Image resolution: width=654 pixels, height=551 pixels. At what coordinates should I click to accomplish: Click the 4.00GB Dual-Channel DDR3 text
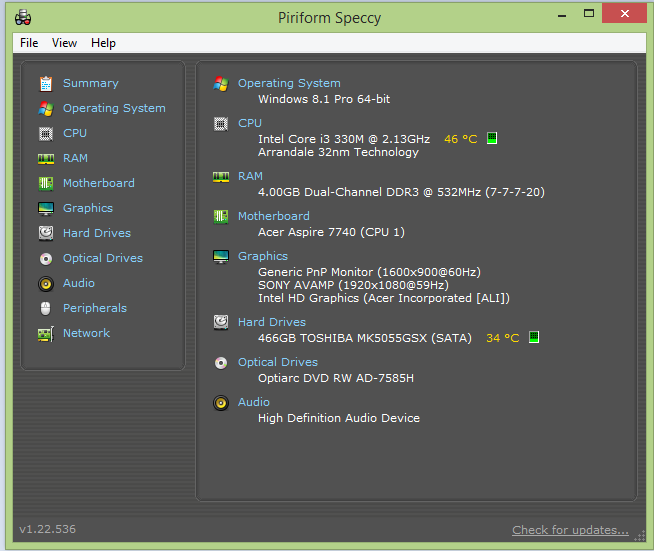pos(401,192)
